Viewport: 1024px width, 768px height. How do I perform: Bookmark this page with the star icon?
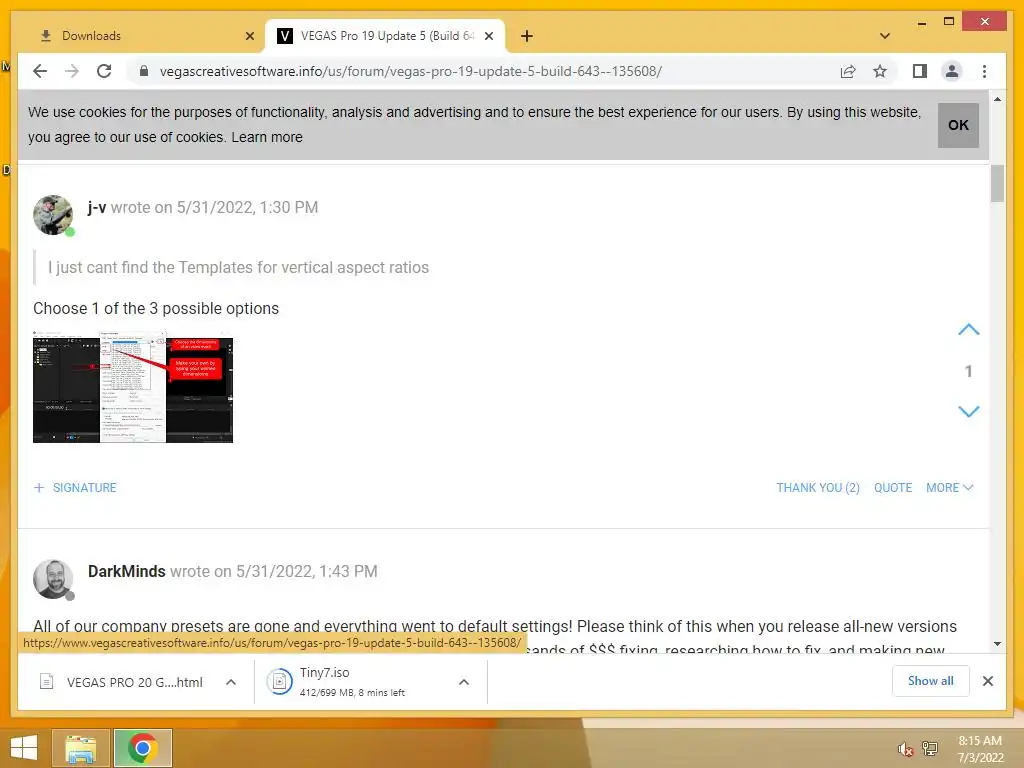coord(880,71)
